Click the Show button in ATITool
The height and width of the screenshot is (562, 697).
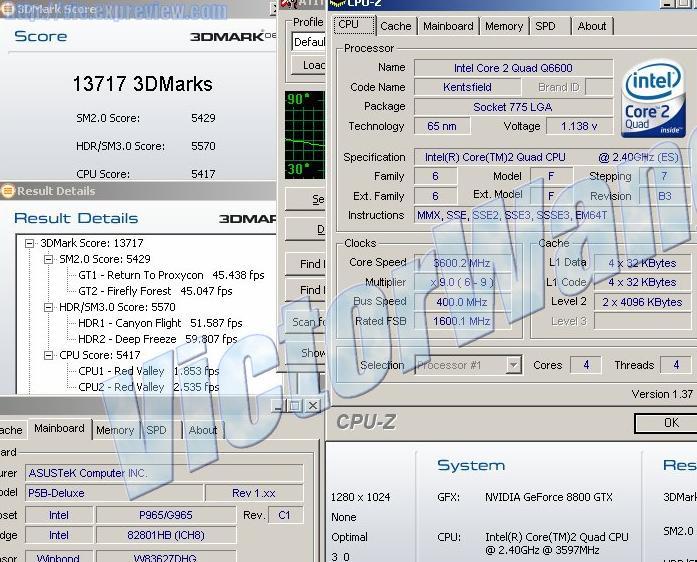point(305,353)
